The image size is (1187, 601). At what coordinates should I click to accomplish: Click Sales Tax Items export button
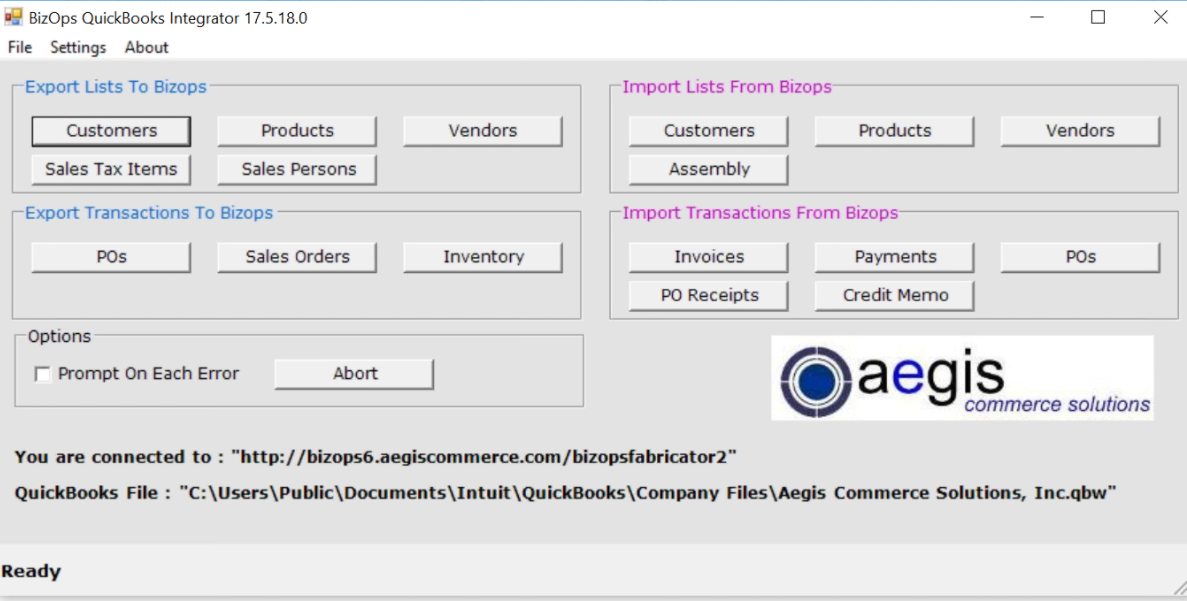pos(111,169)
